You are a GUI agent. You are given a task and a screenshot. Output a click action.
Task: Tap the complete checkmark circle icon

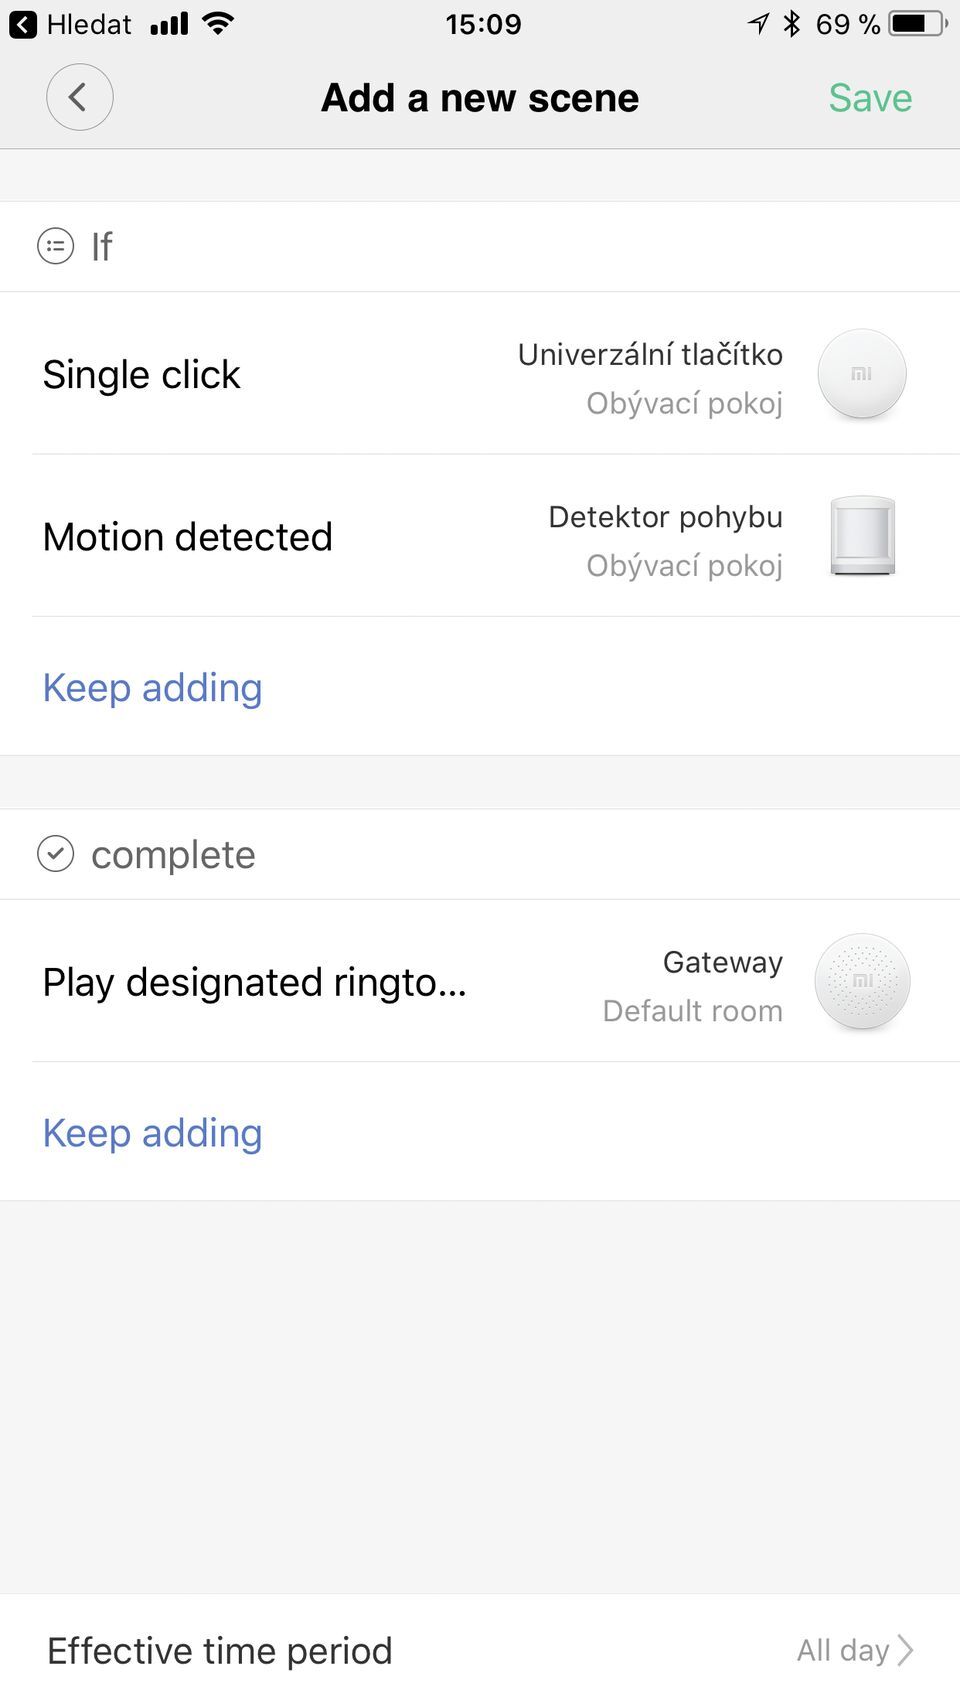coord(55,854)
